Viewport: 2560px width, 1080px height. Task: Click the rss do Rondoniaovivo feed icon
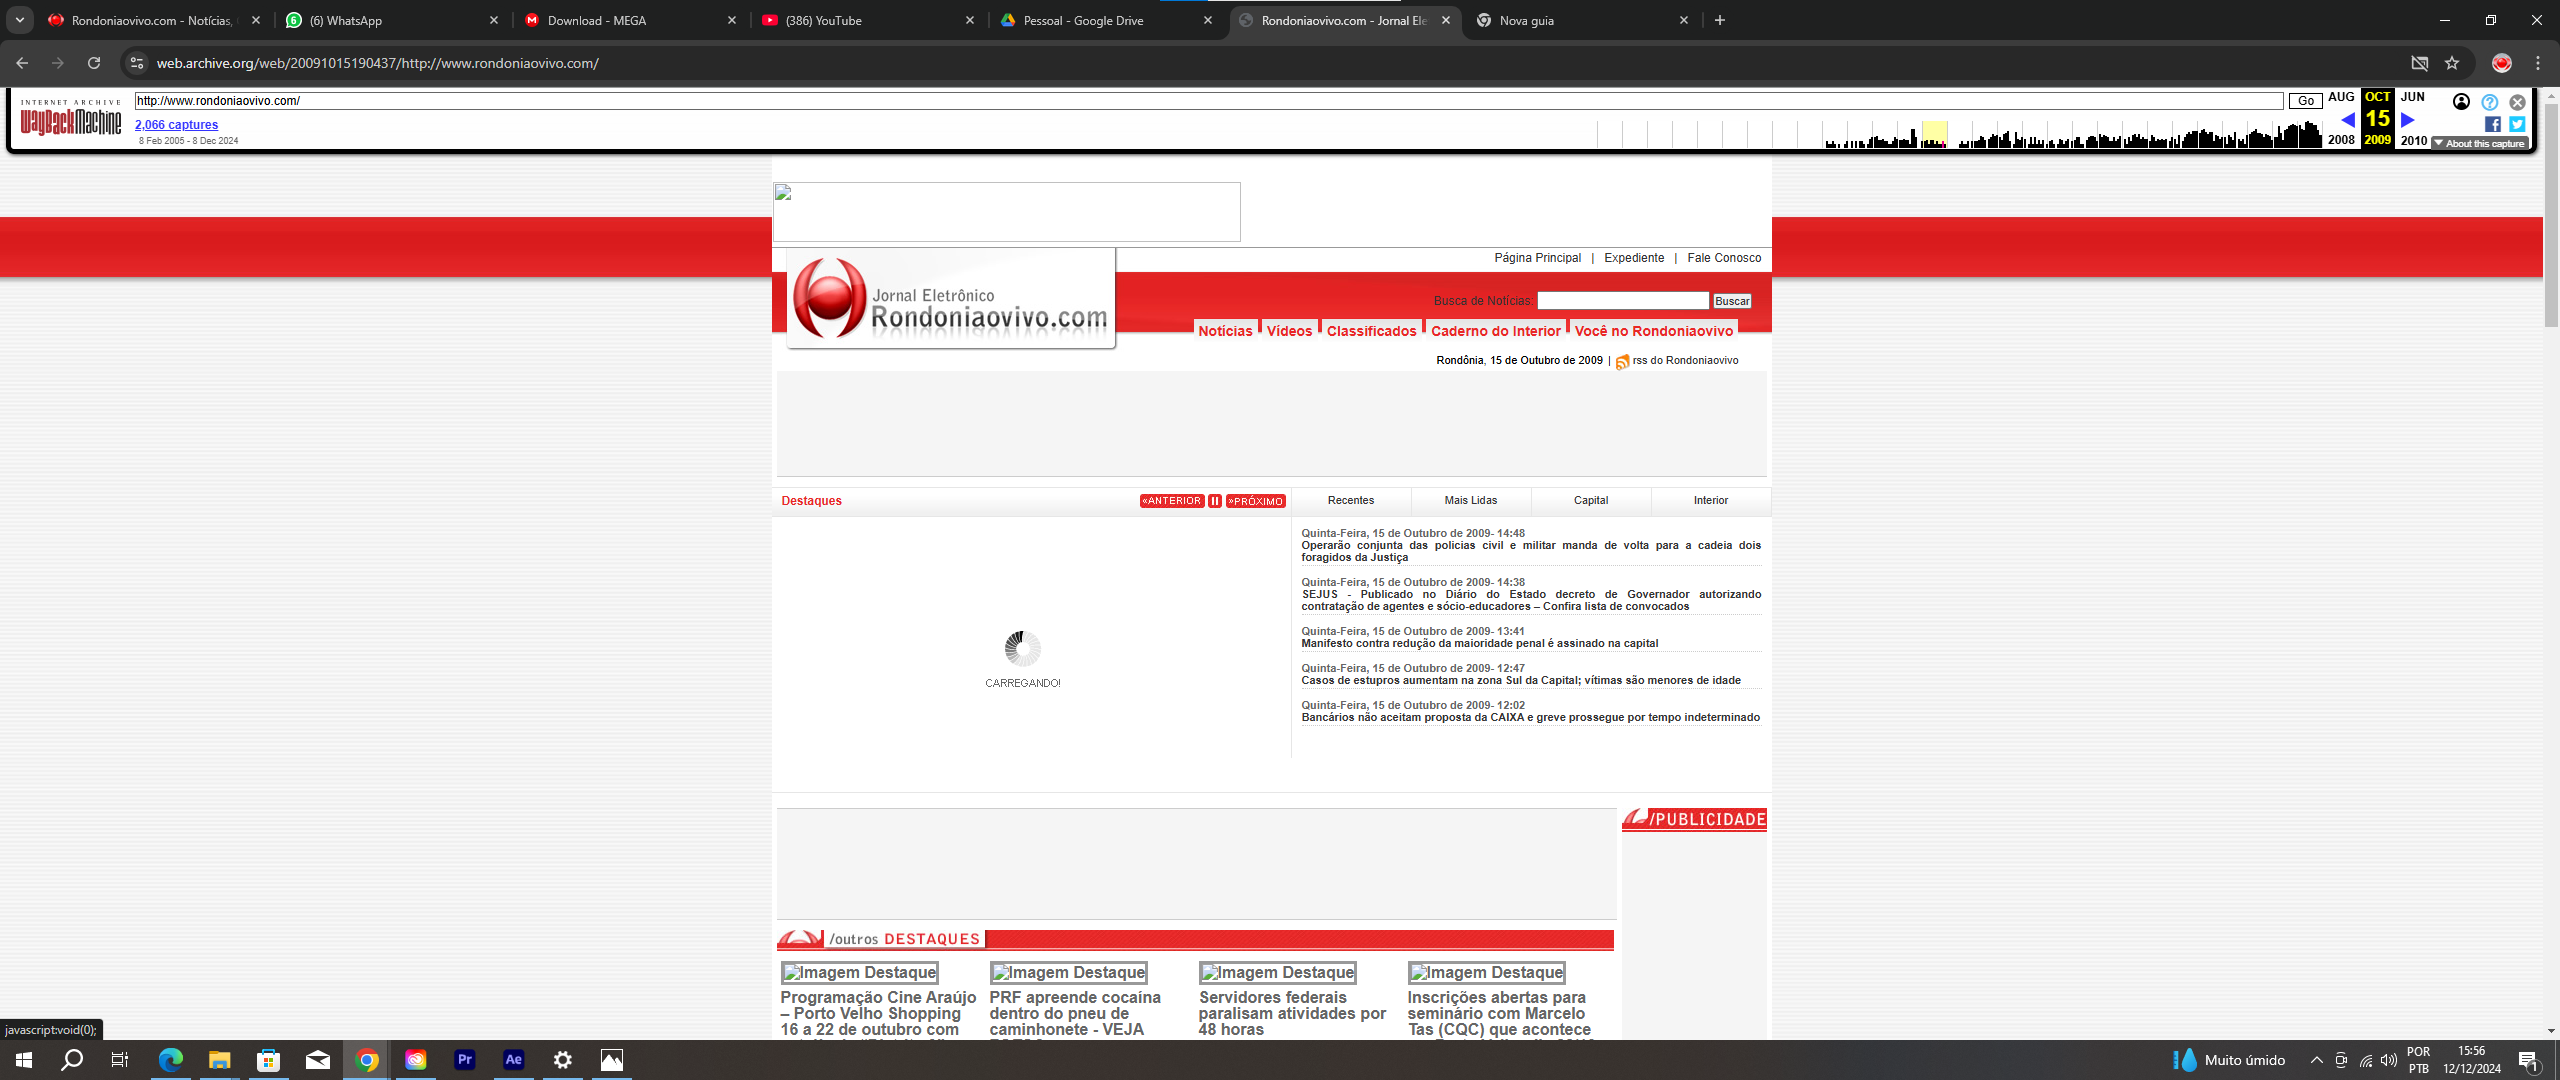[x=1622, y=362]
